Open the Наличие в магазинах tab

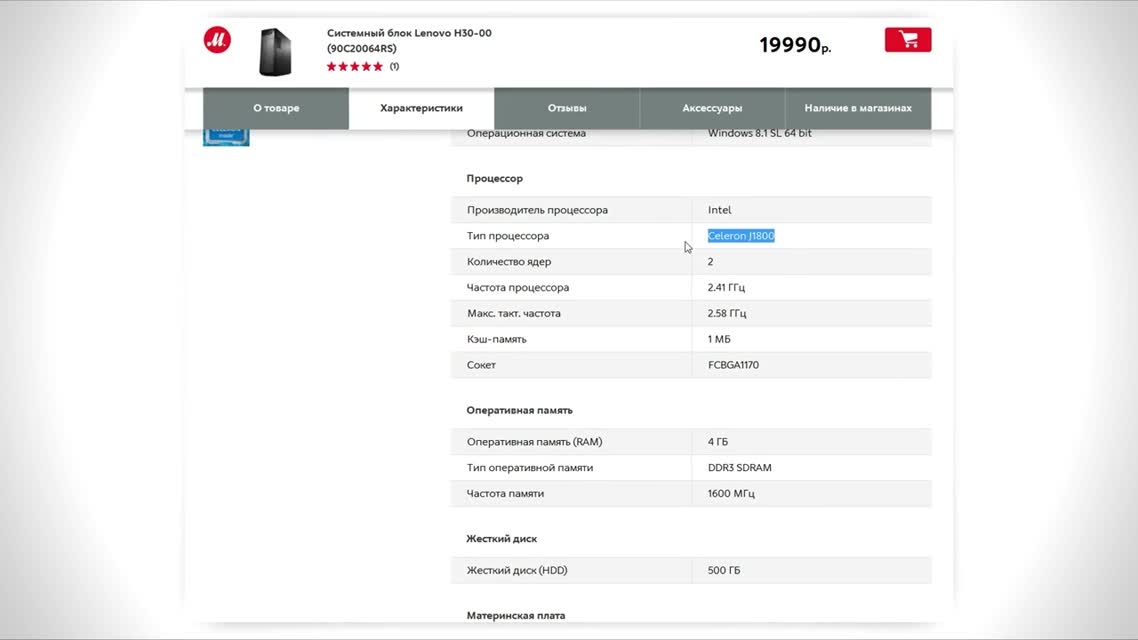[858, 108]
